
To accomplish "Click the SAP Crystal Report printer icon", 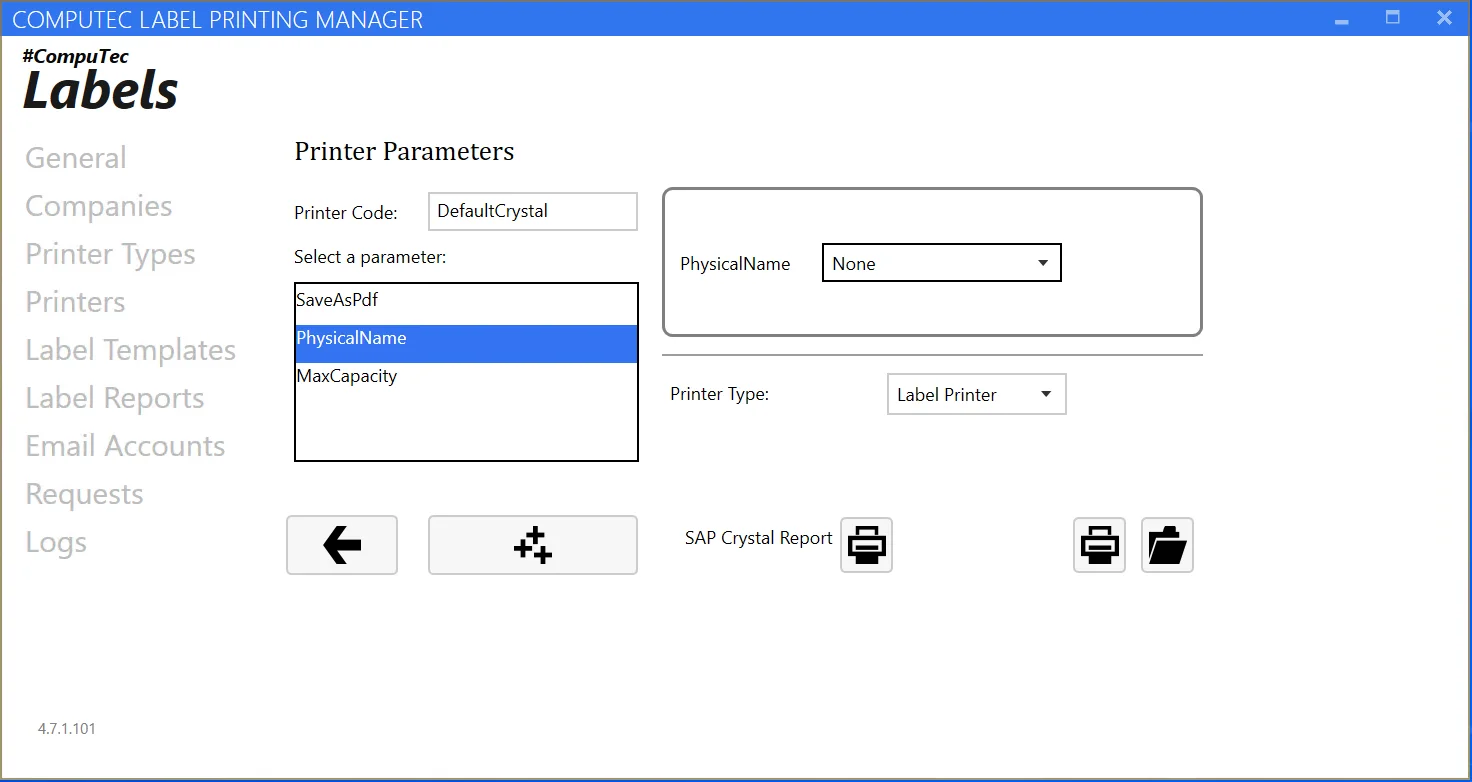I will (x=866, y=545).
